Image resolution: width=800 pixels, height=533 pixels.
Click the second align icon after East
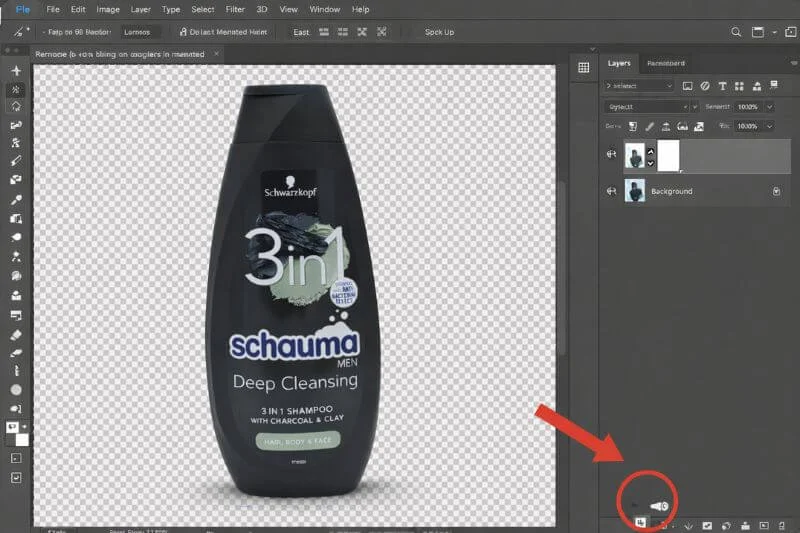coord(343,32)
